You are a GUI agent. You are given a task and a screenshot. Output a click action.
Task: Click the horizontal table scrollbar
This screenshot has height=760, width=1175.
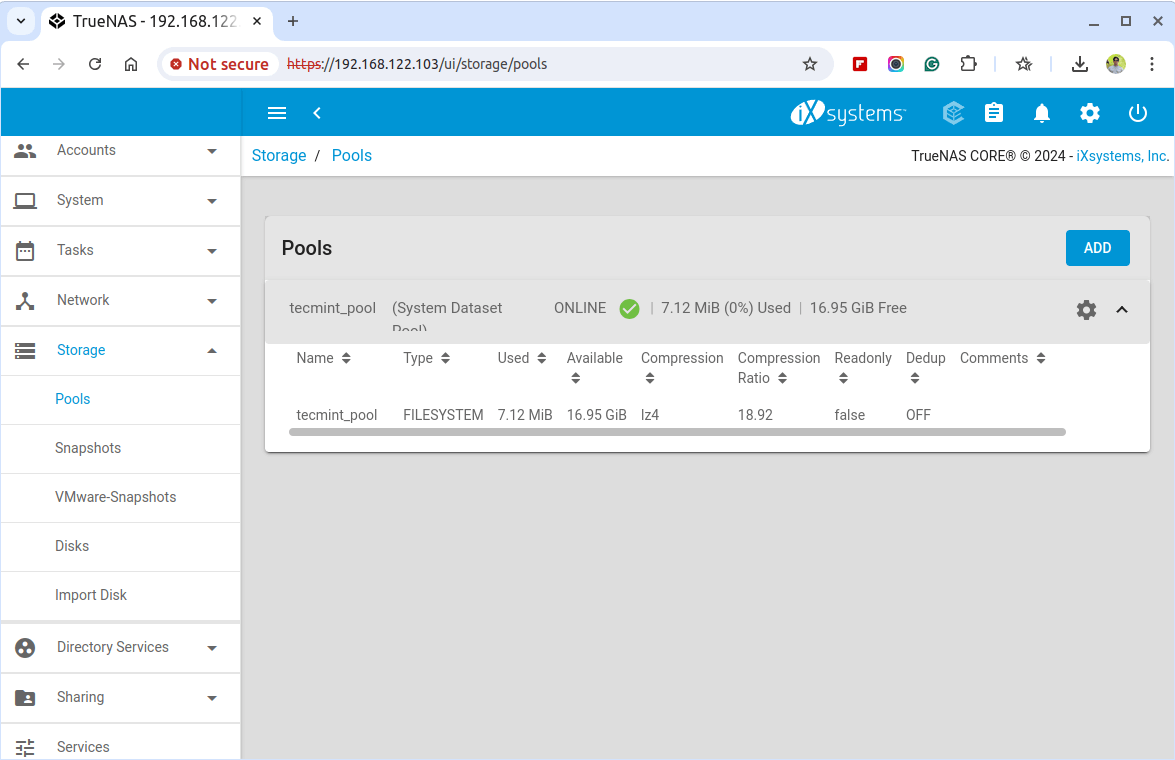click(677, 432)
